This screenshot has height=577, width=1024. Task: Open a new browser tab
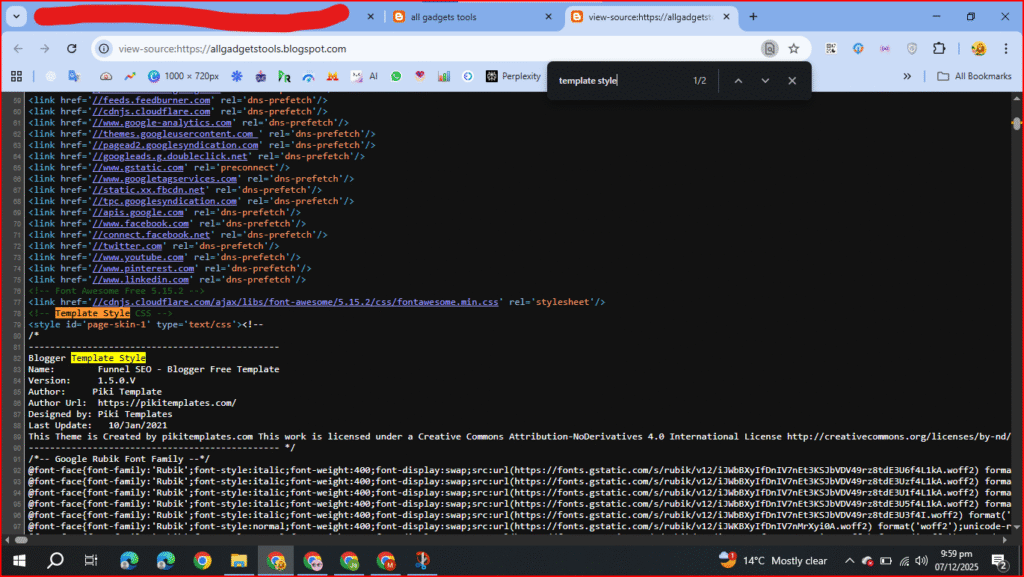click(753, 17)
